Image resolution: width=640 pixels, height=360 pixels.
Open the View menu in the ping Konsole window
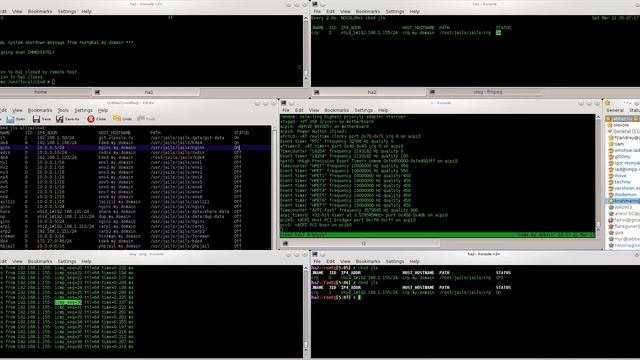click(x=17, y=261)
